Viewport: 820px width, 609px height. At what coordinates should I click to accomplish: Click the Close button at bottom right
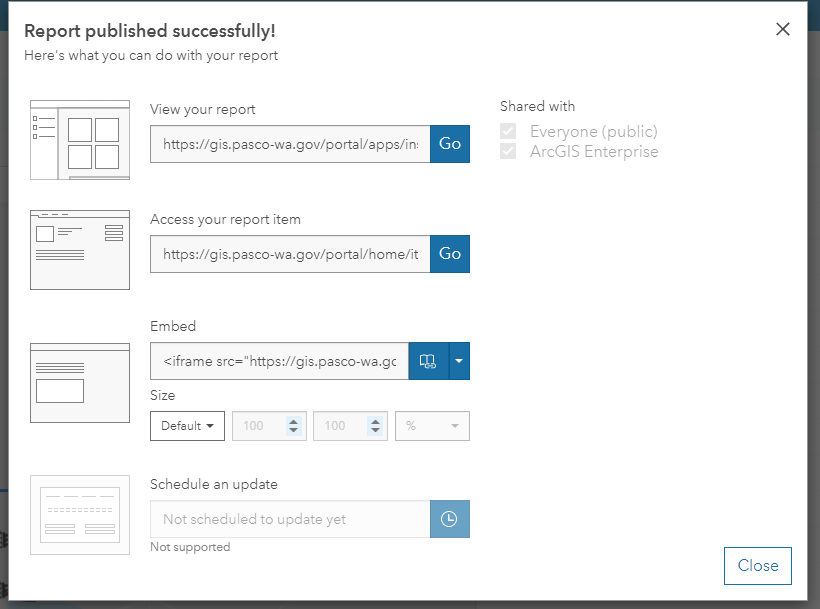click(x=757, y=565)
